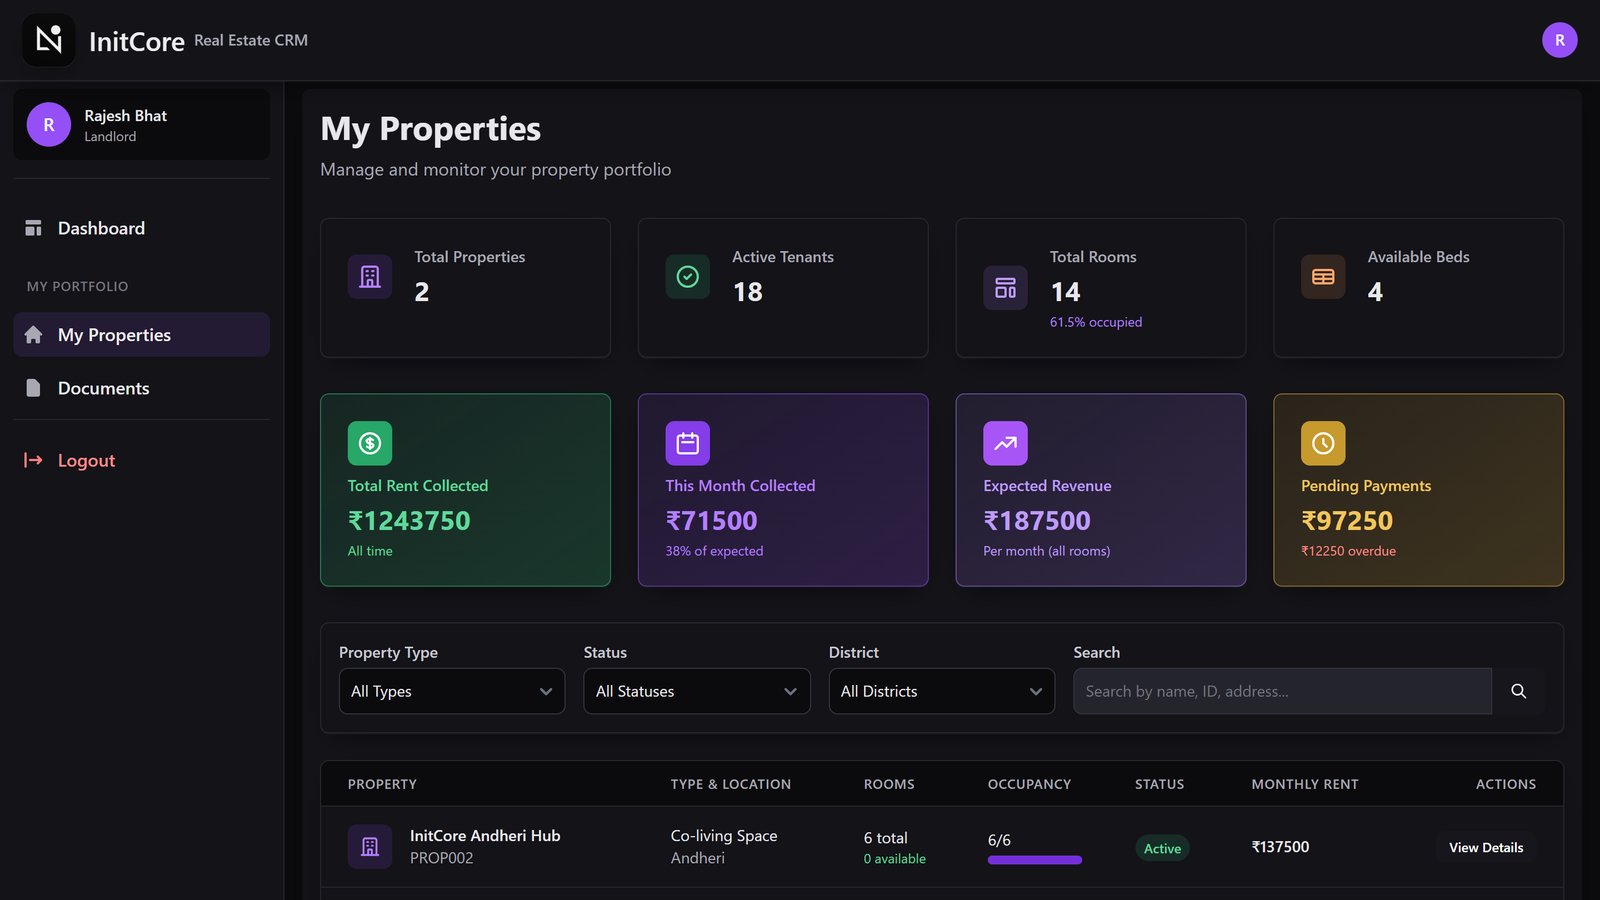Click the Expected Revenue trend icon
This screenshot has height=900, width=1600.
(1006, 443)
